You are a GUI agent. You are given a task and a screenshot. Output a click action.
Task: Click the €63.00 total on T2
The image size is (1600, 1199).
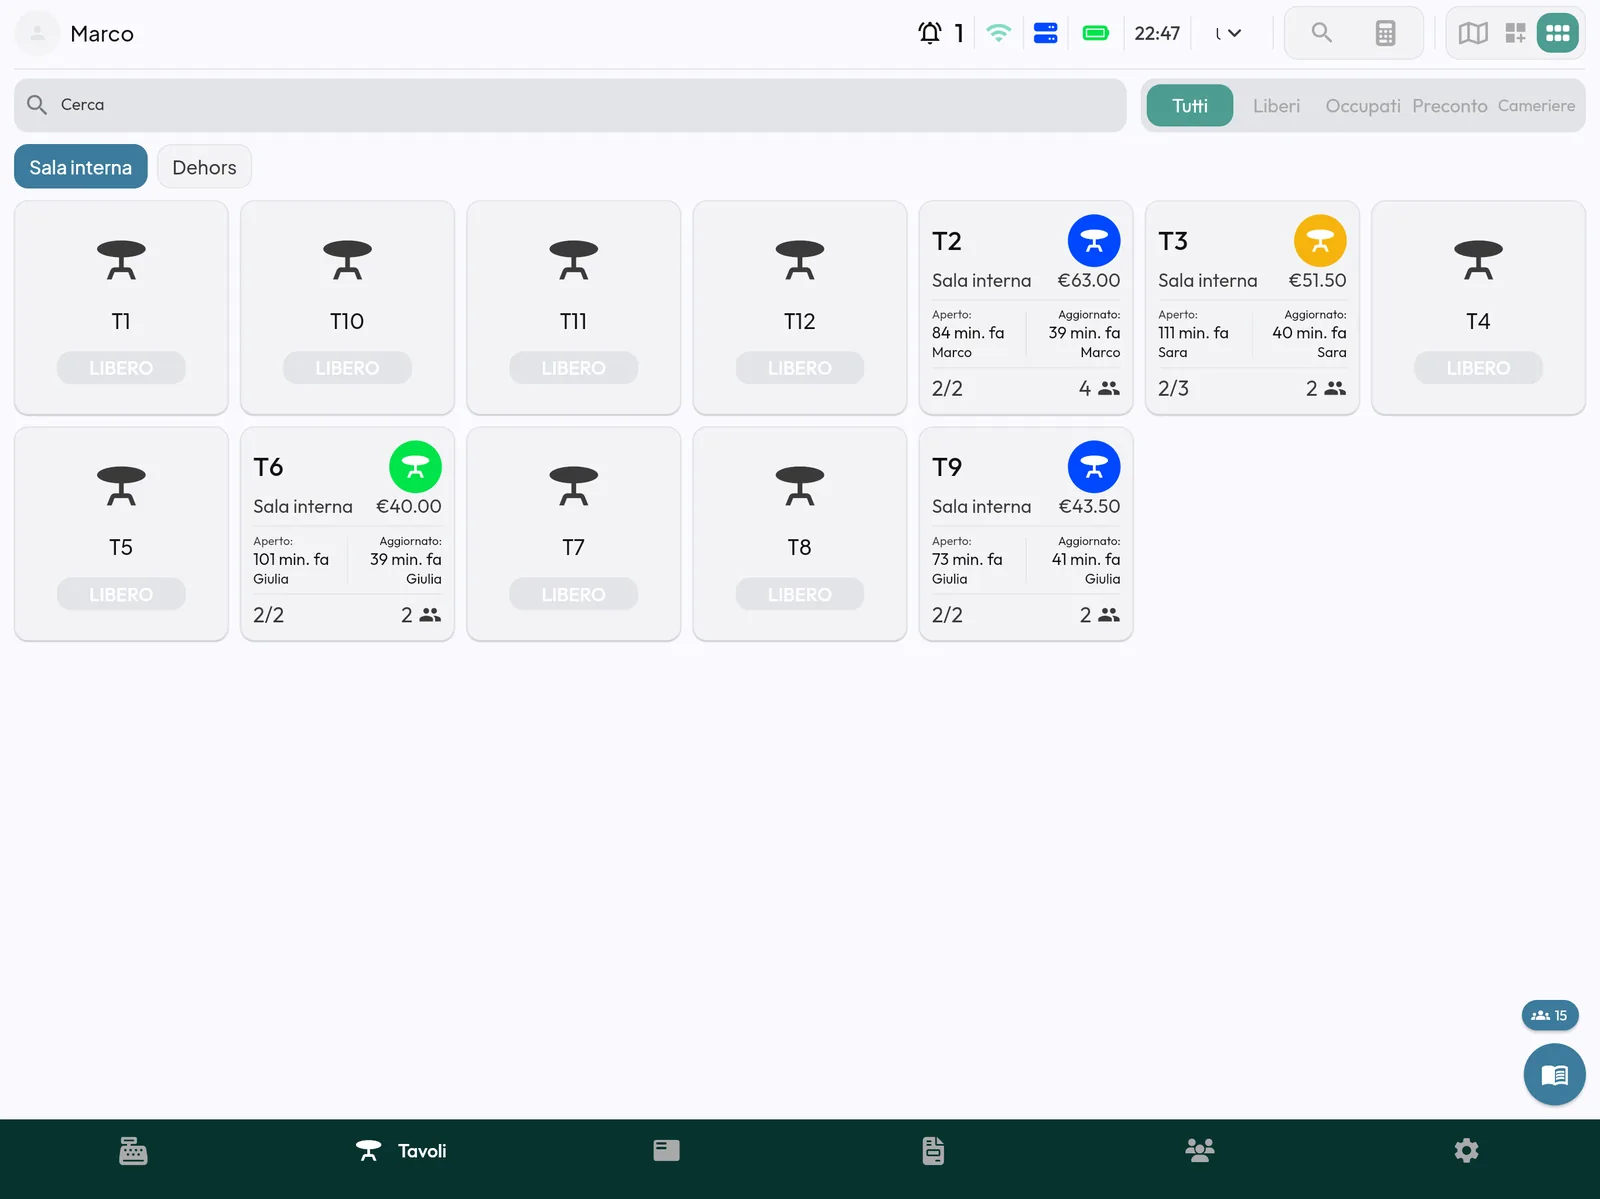coord(1089,281)
